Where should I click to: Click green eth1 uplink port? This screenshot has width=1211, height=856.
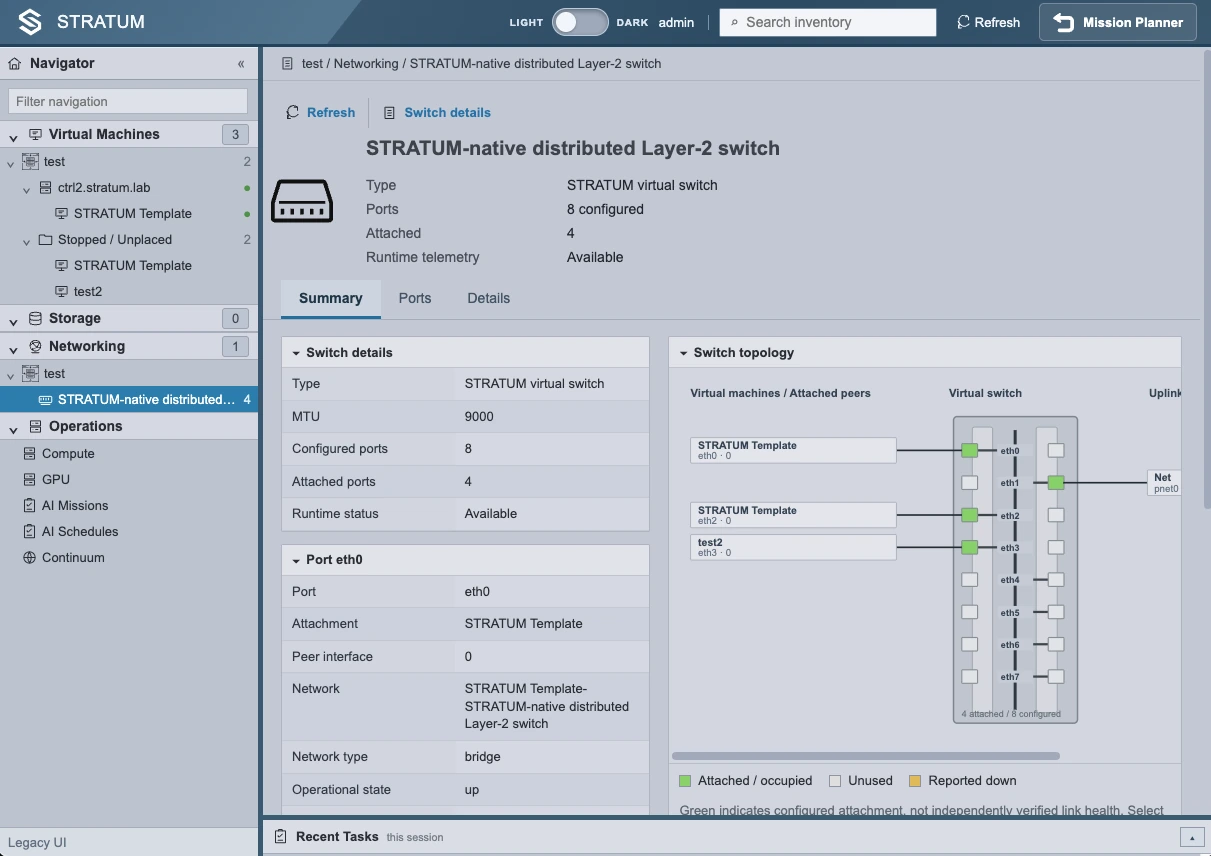point(1056,483)
